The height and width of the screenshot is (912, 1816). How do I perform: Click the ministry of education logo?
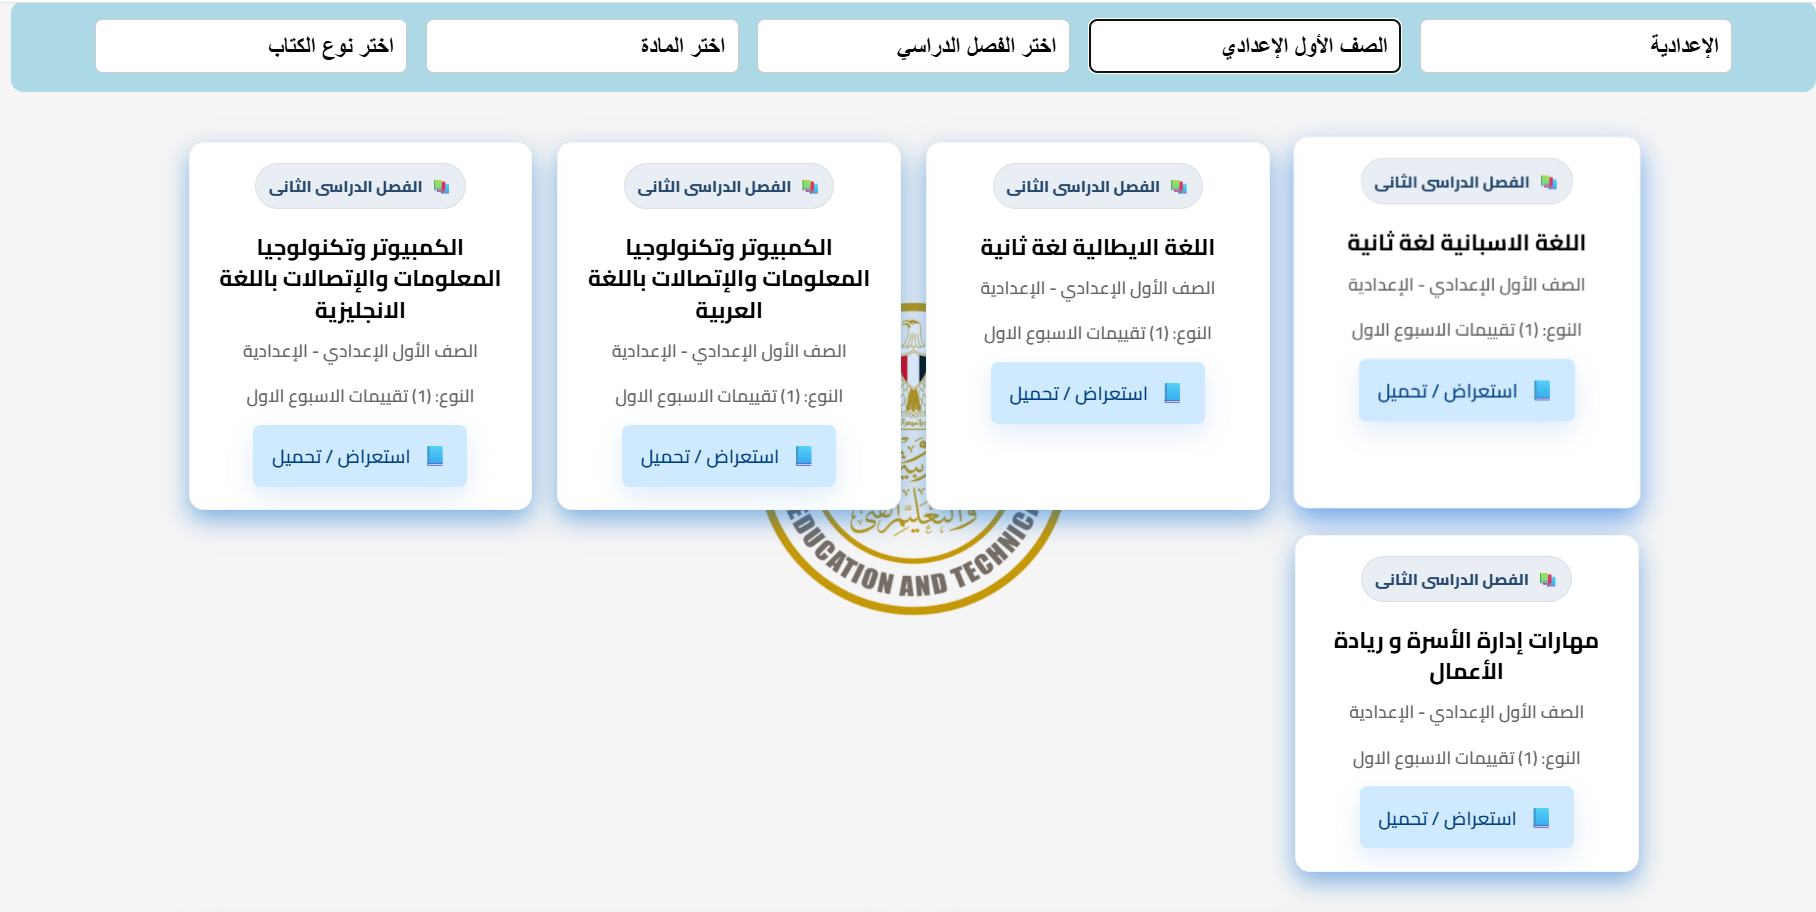pyautogui.click(x=912, y=560)
